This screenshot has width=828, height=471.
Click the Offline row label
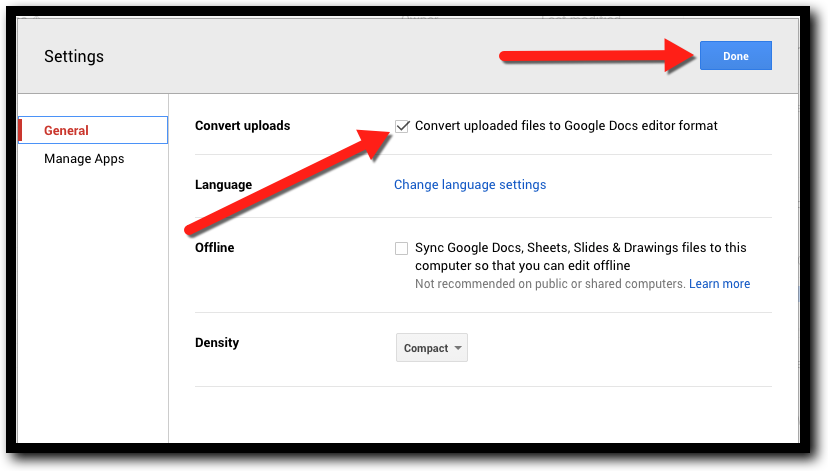click(x=214, y=248)
